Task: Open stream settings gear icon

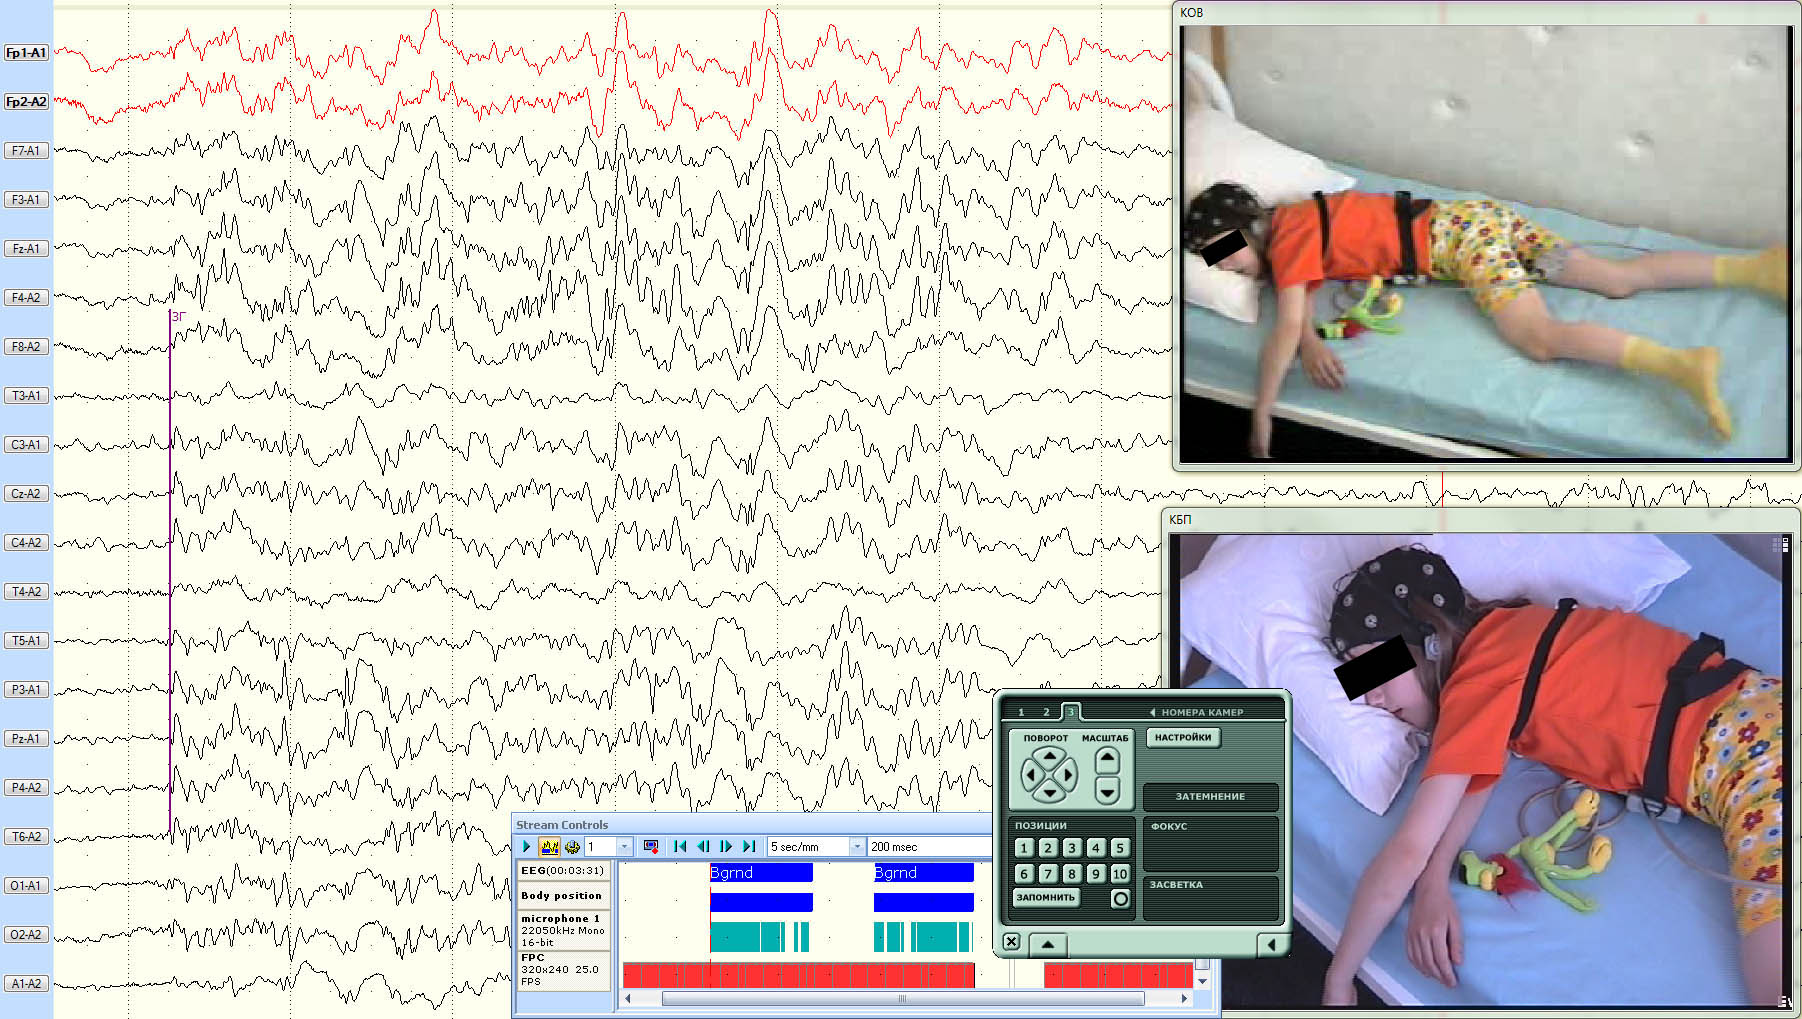Action: (572, 847)
